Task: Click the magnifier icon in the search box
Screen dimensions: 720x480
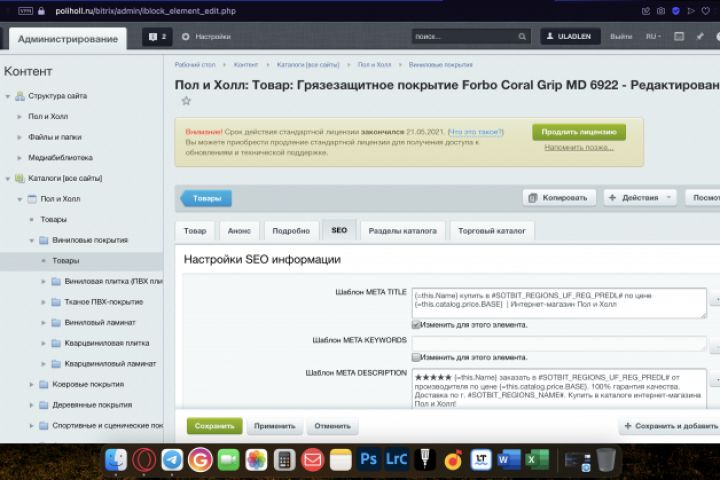Action: tap(522, 37)
